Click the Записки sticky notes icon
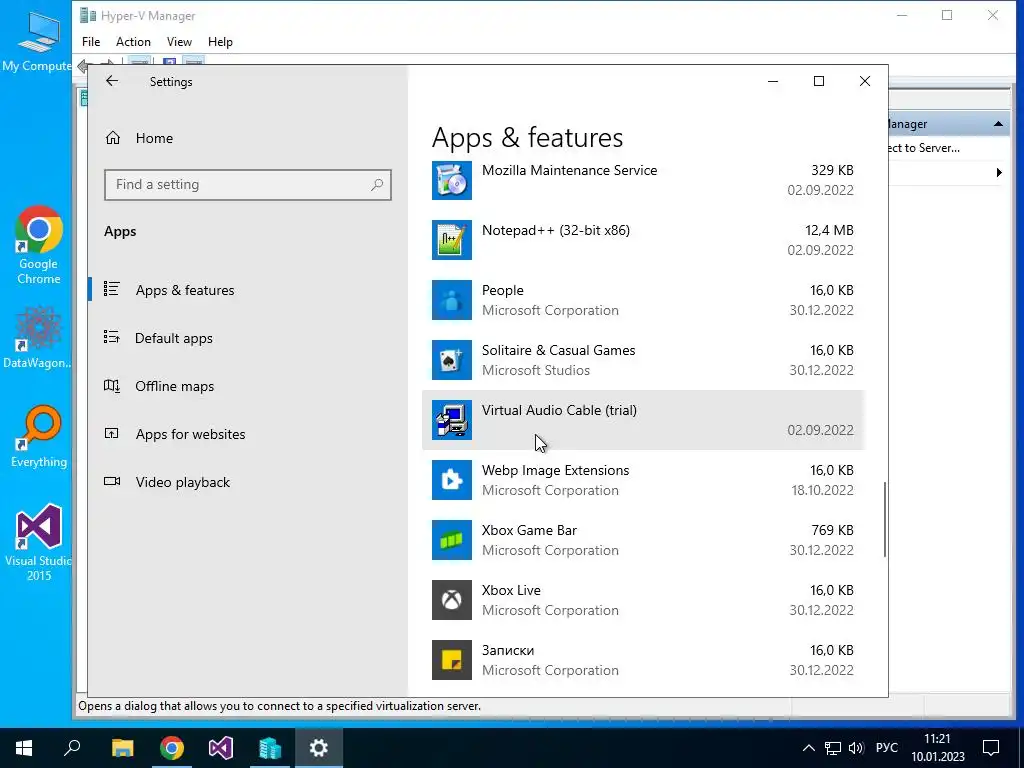Viewport: 1024px width, 768px height. (451, 660)
